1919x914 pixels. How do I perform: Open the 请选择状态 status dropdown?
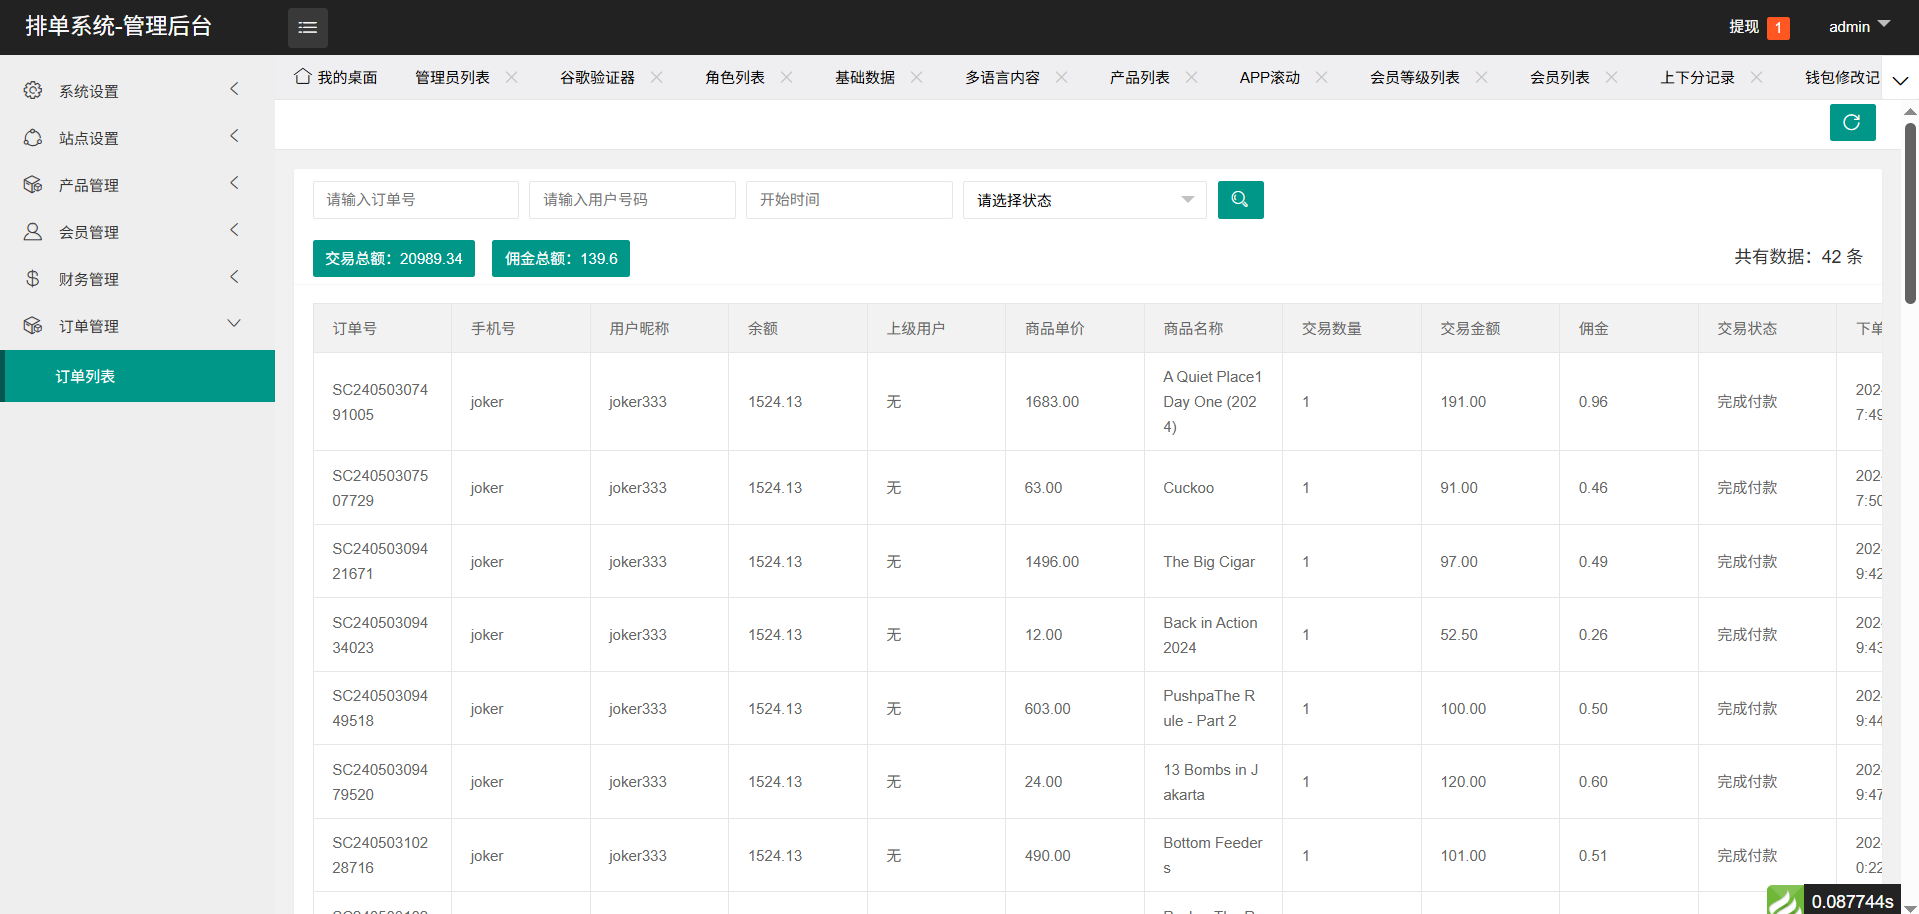point(1084,200)
